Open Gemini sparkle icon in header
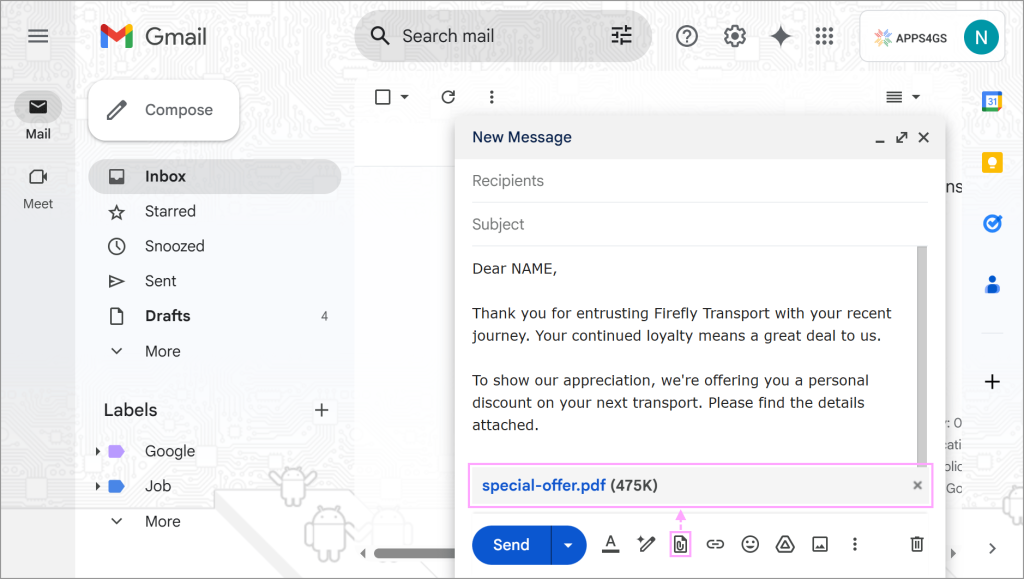The width and height of the screenshot is (1024, 579). [781, 37]
